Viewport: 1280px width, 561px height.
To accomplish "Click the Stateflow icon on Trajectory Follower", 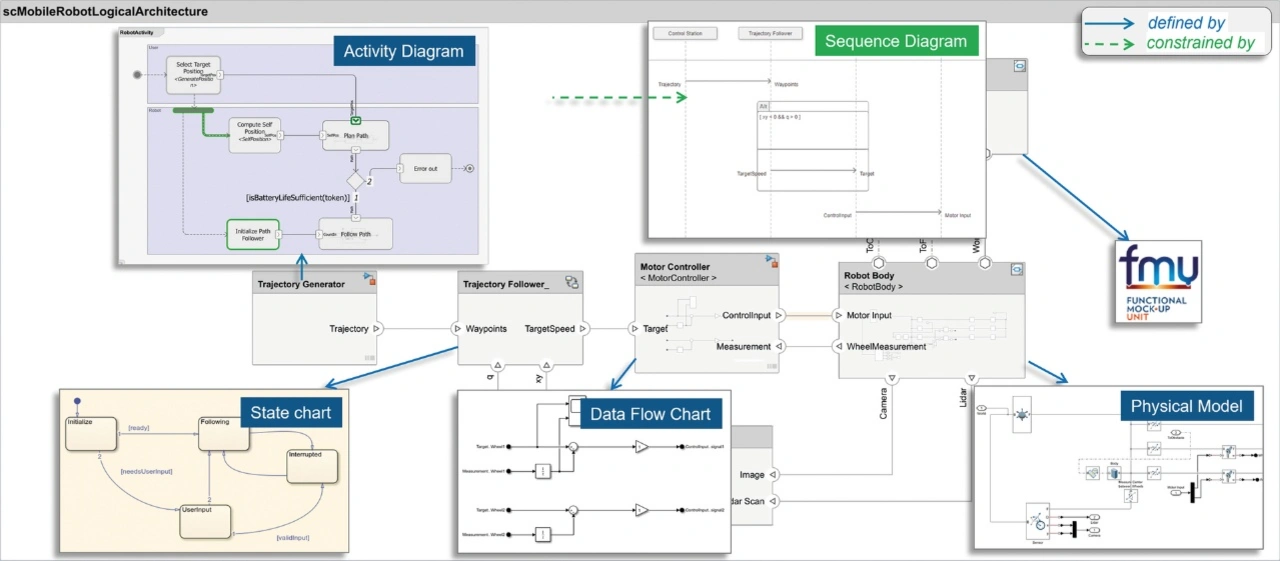I will (x=572, y=283).
